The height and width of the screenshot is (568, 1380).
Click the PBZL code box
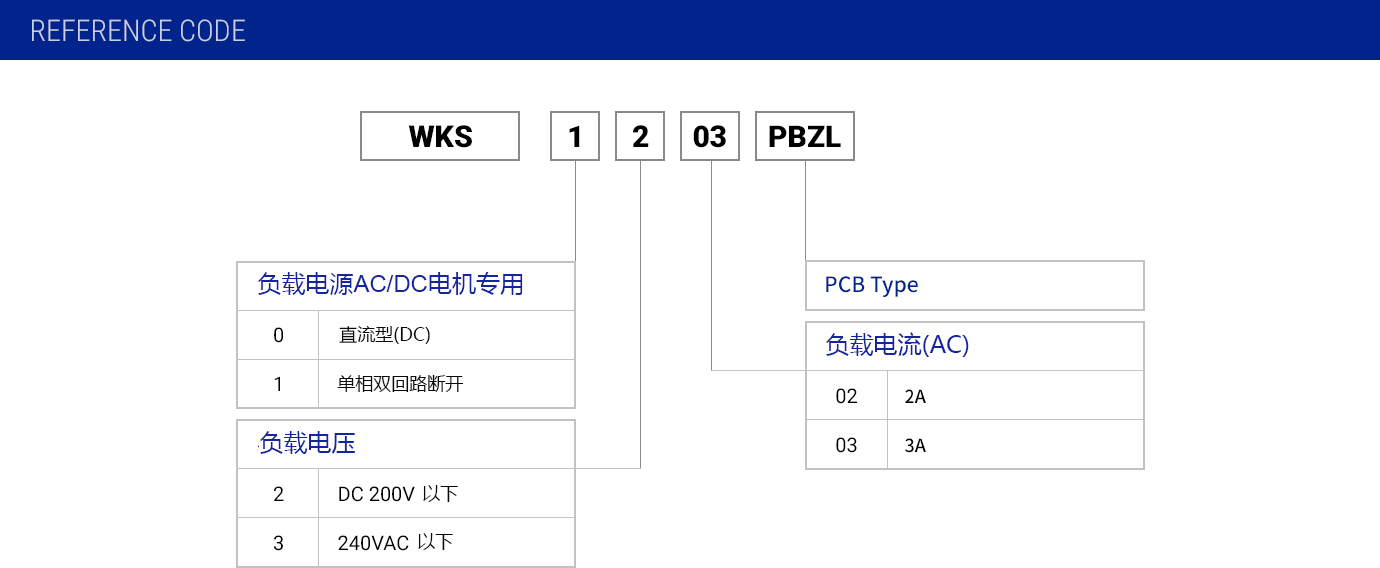tap(804, 136)
